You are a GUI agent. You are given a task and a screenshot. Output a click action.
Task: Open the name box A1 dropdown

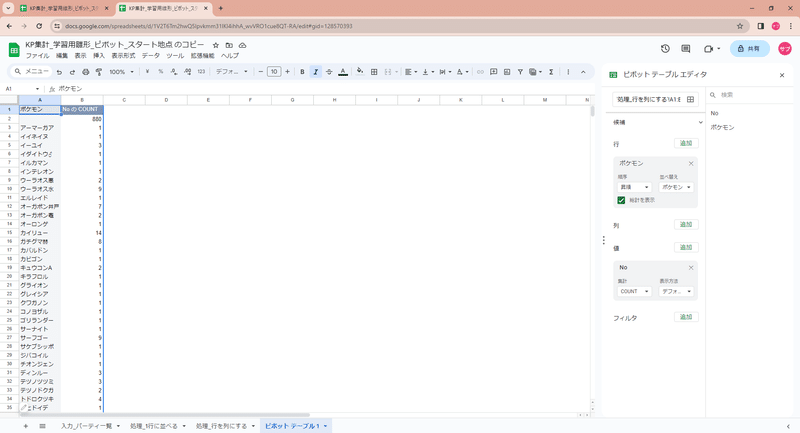pyautogui.click(x=37, y=89)
